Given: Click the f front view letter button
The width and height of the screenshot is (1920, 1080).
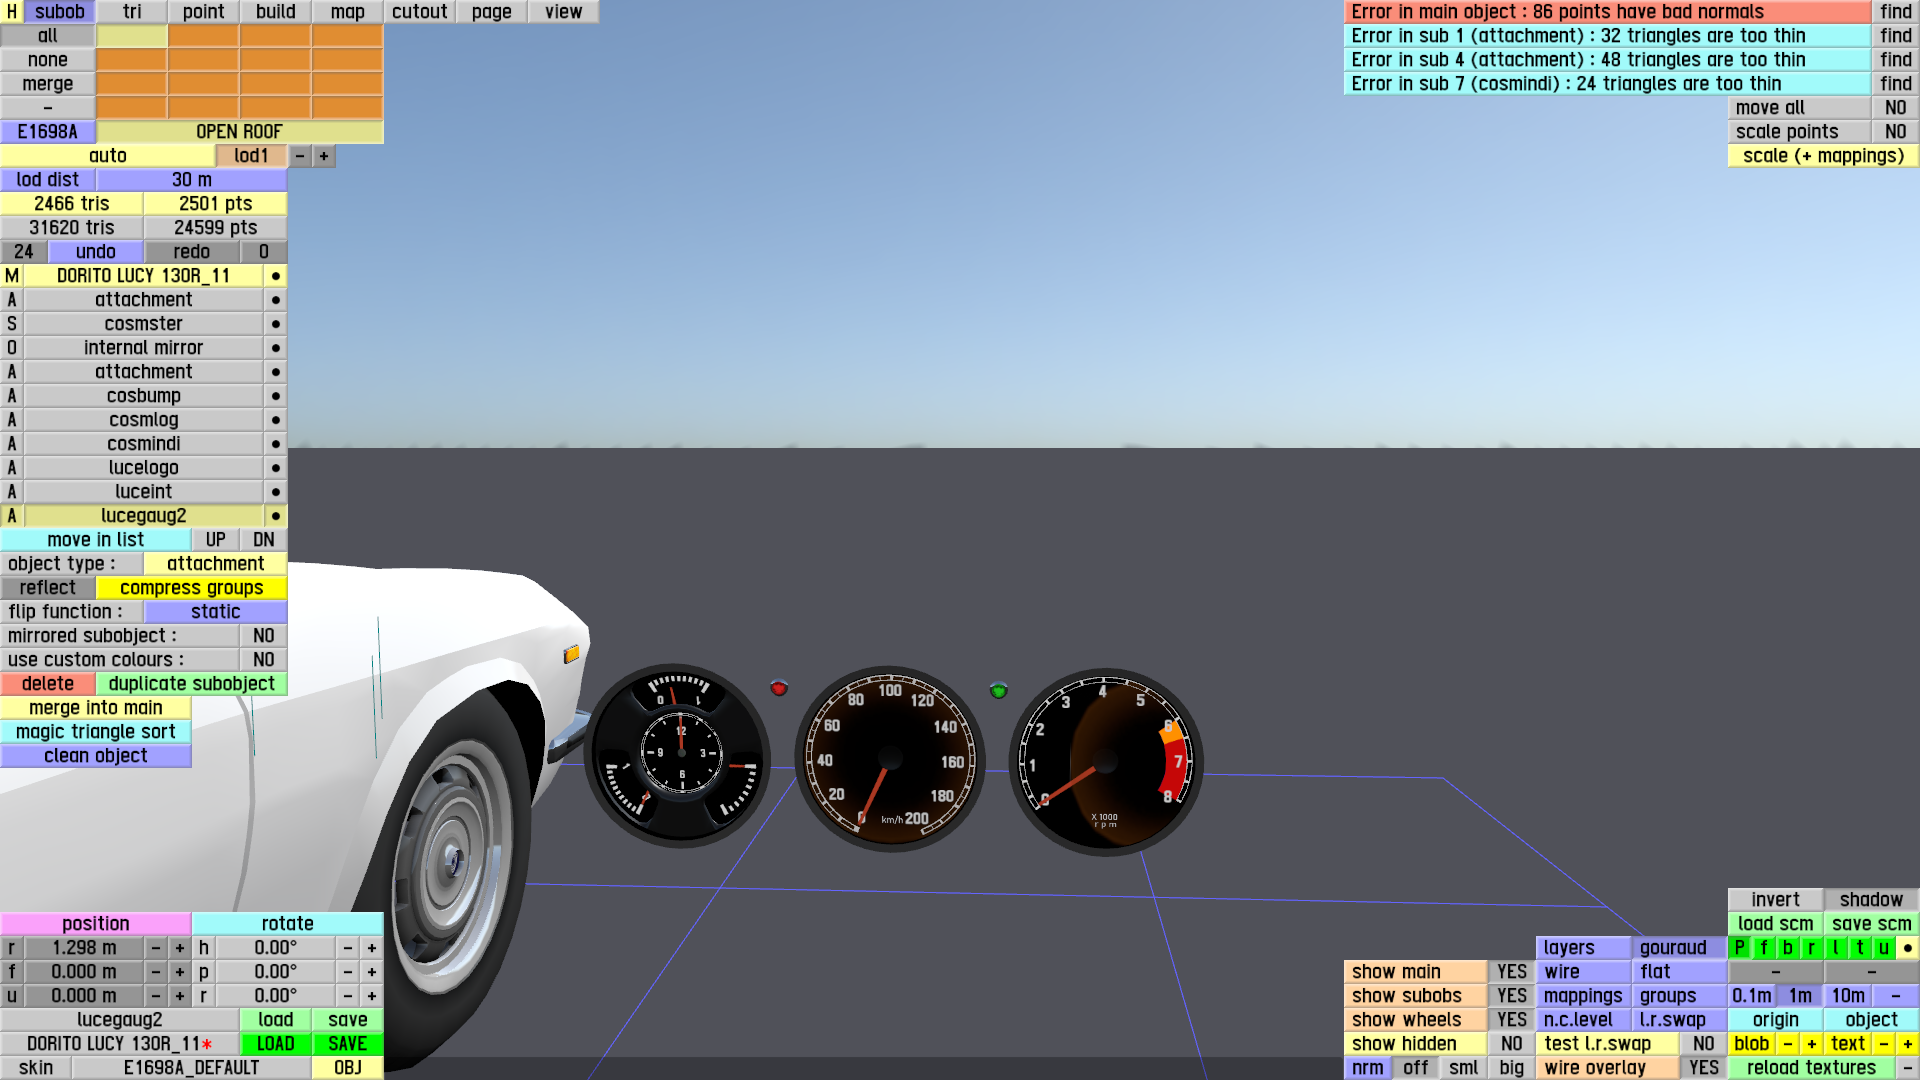Looking at the screenshot, I should (1764, 948).
